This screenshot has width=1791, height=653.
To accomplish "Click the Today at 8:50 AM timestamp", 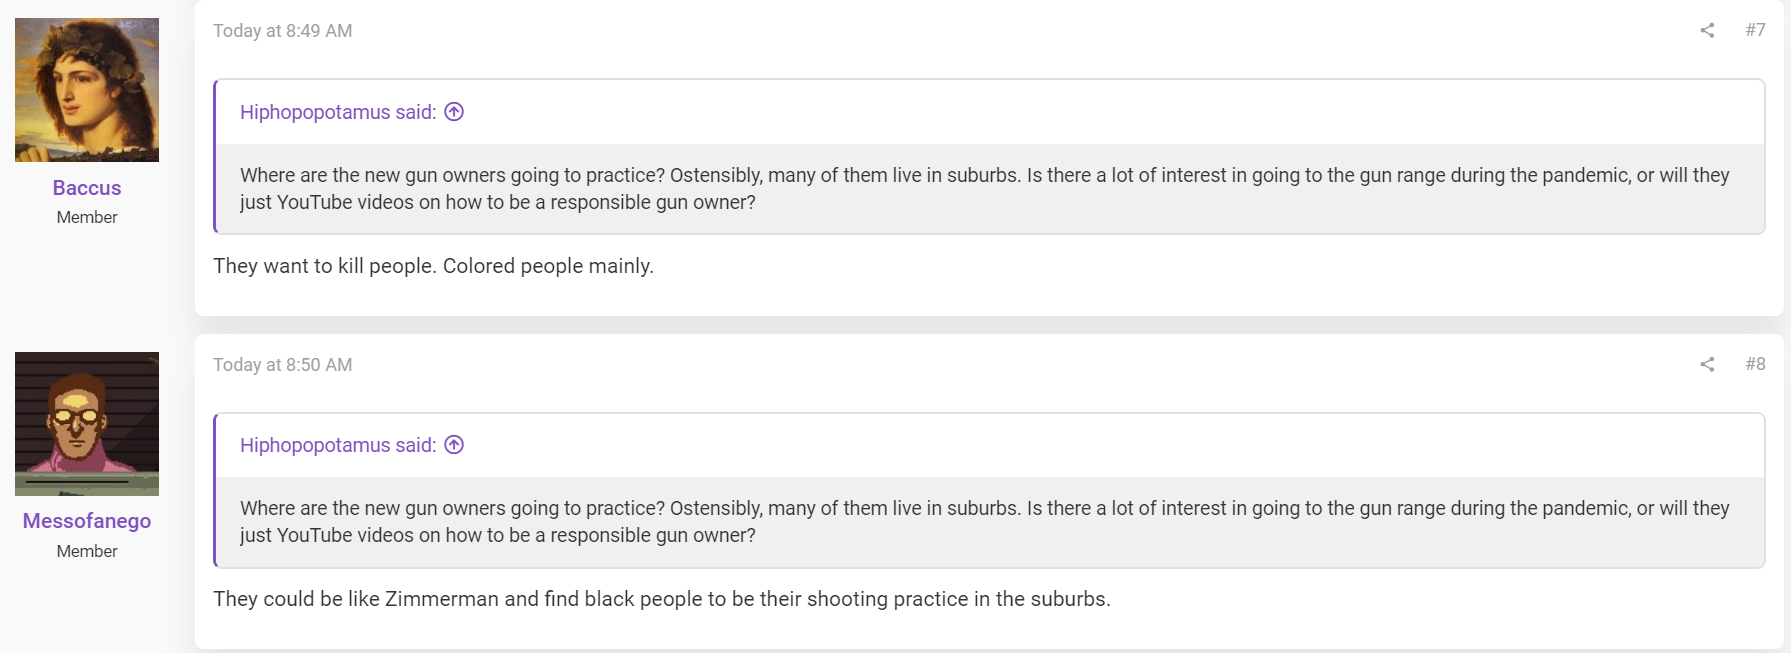I will (x=282, y=365).
